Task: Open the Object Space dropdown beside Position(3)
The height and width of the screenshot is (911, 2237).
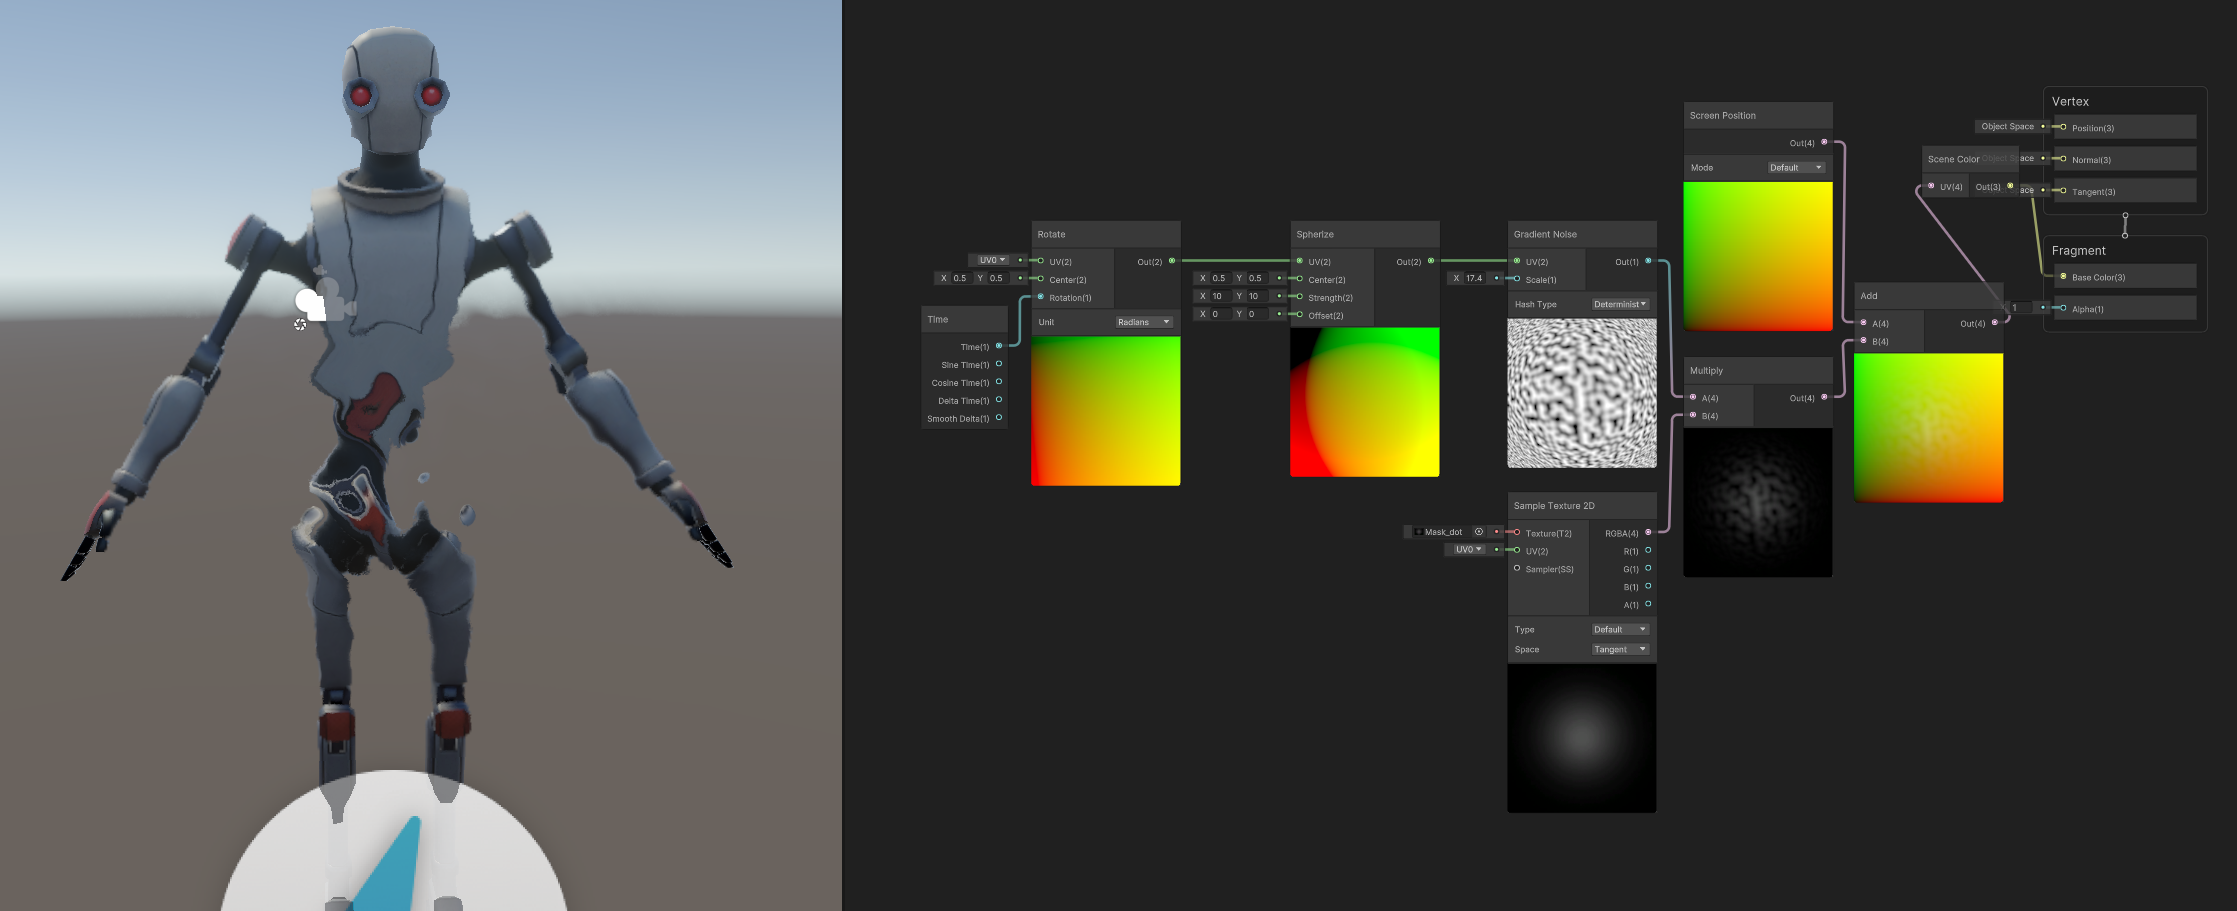Action: coord(2007,126)
